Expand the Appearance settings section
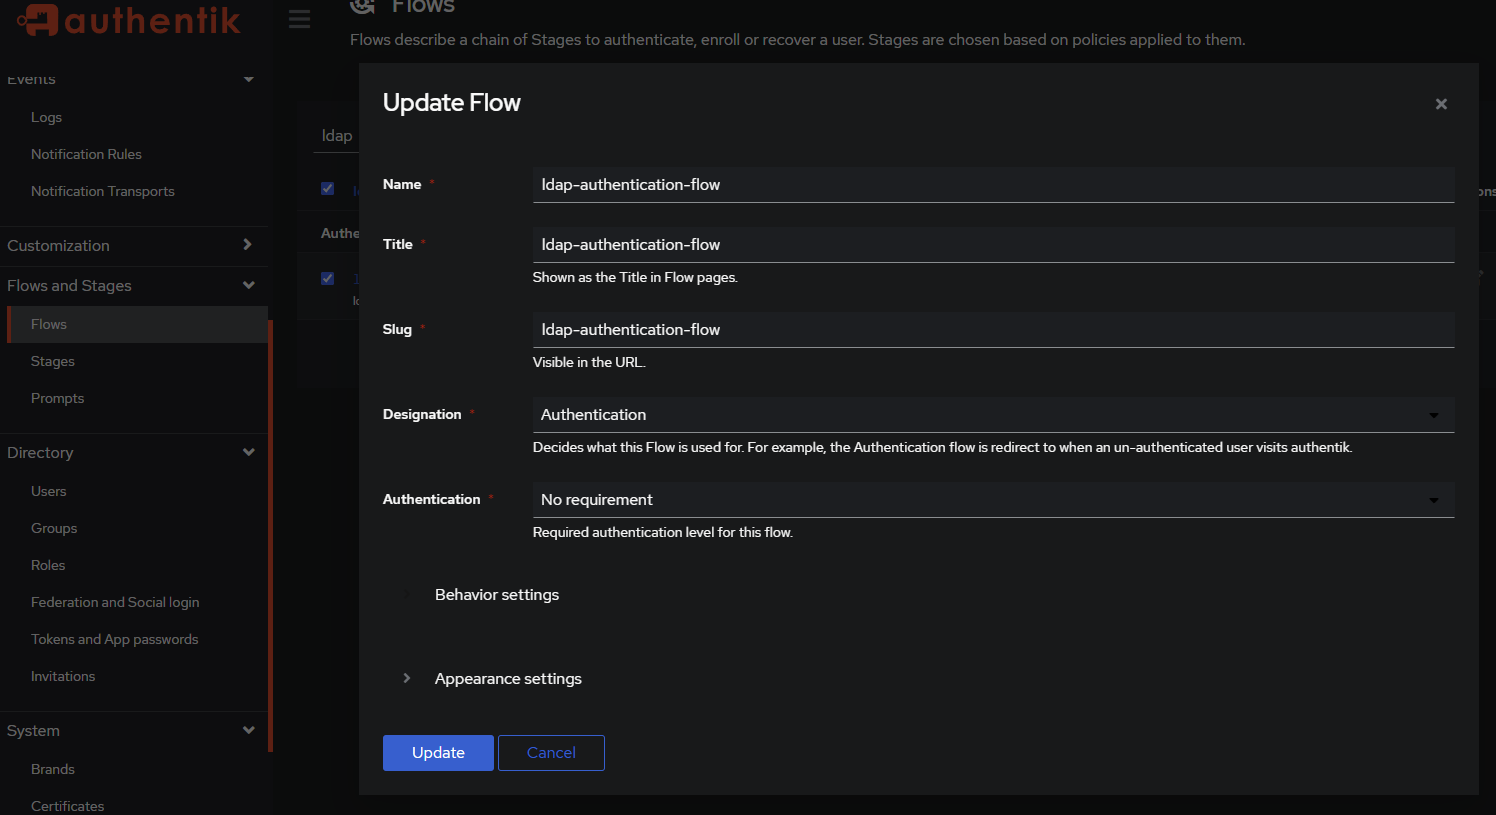This screenshot has width=1496, height=815. click(x=508, y=679)
